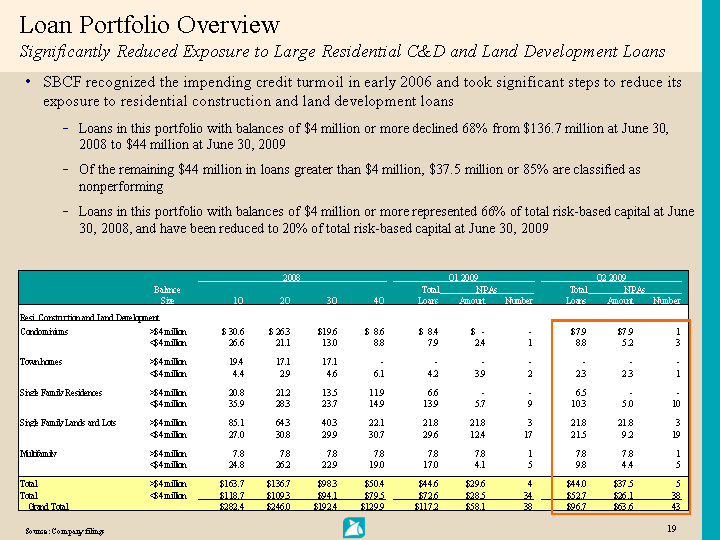Image resolution: width=720 pixels, height=540 pixels.
Task: Click the $136.7 total in 2Q column
Action: [274, 485]
